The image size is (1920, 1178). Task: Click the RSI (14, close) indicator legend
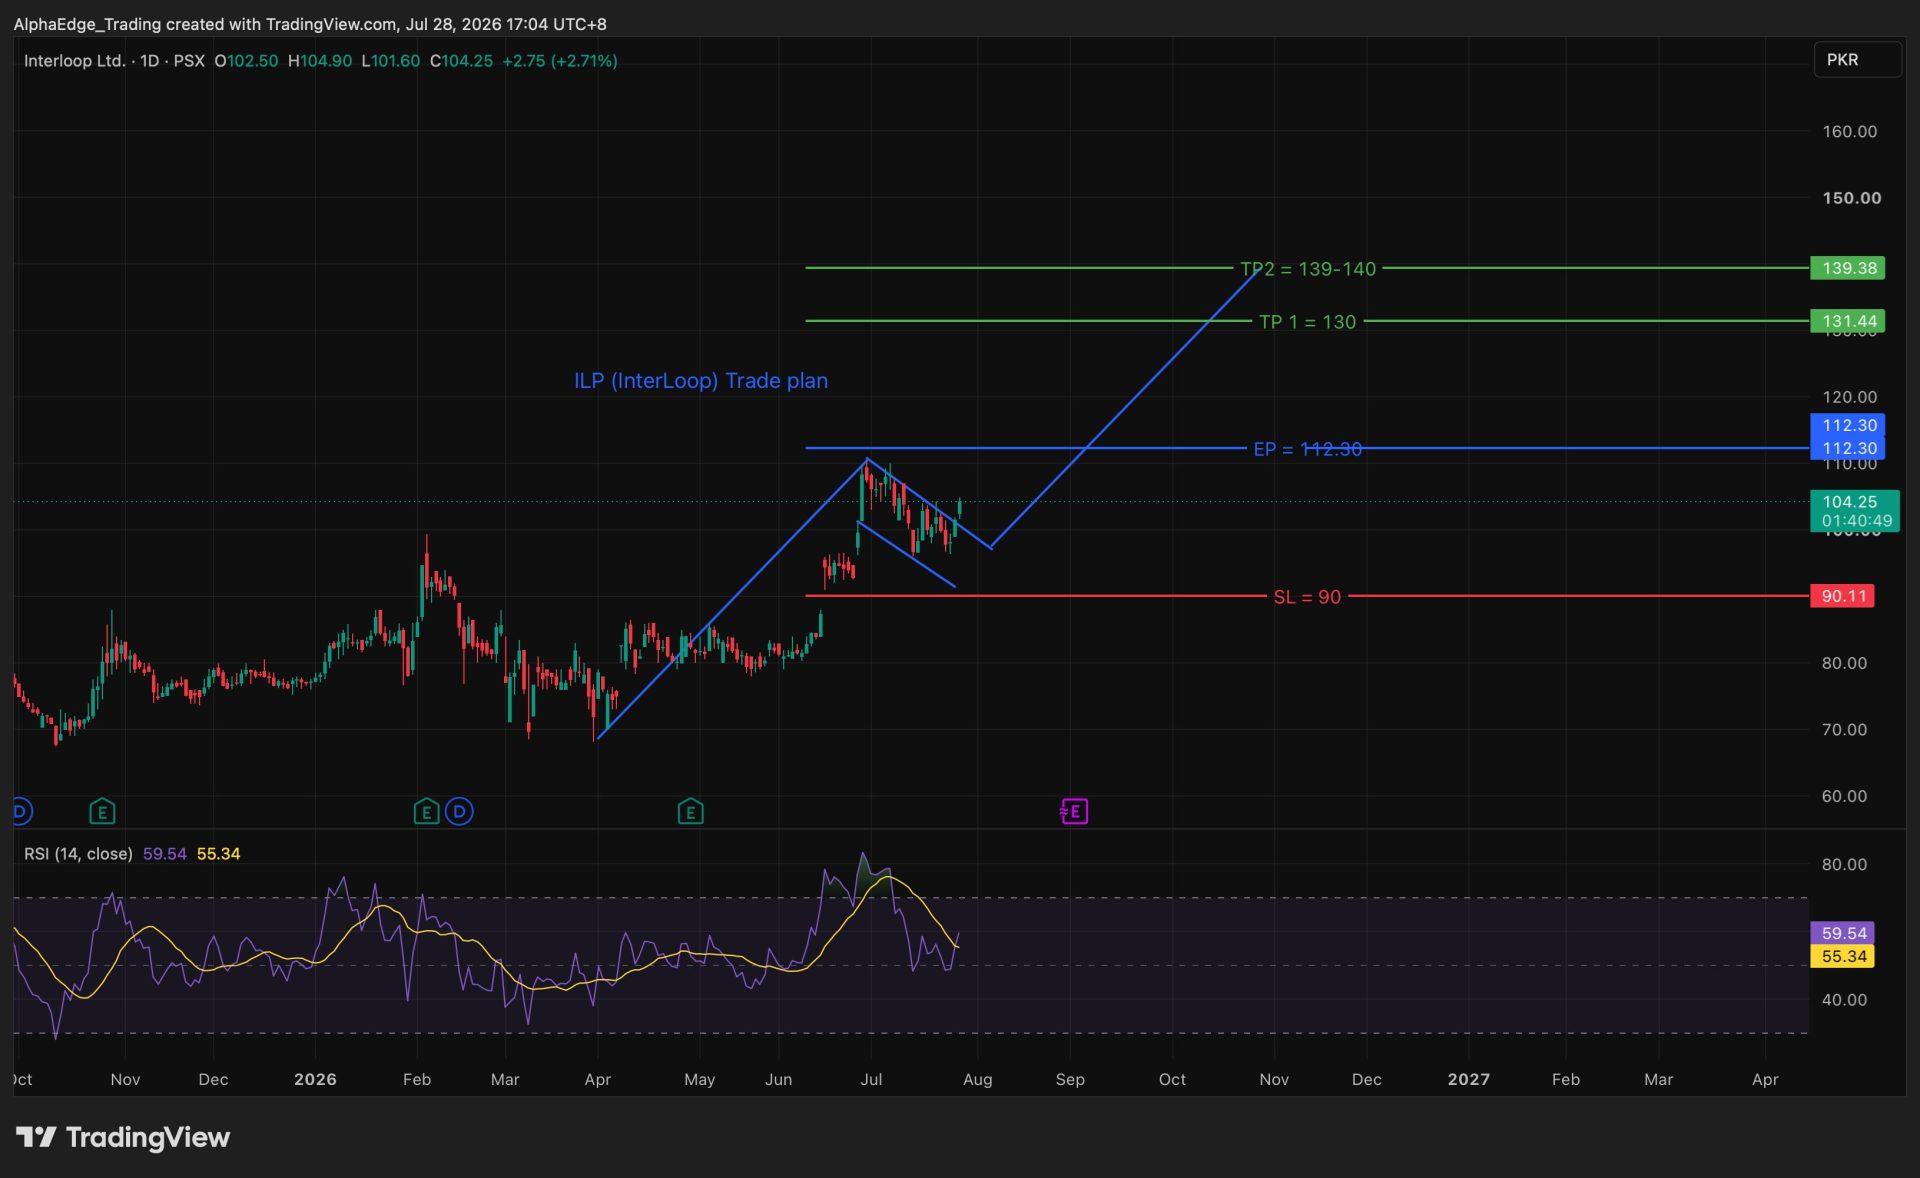[78, 854]
